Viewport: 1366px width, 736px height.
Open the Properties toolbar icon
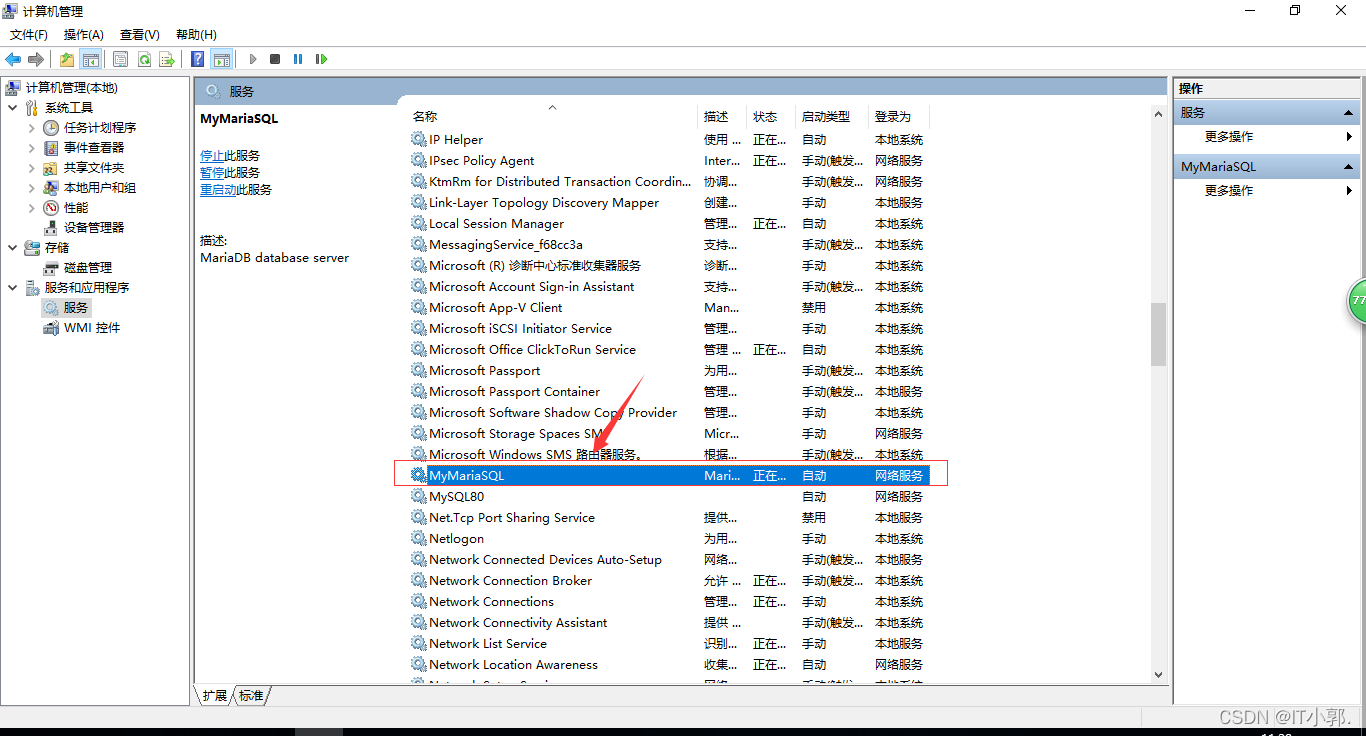[121, 59]
